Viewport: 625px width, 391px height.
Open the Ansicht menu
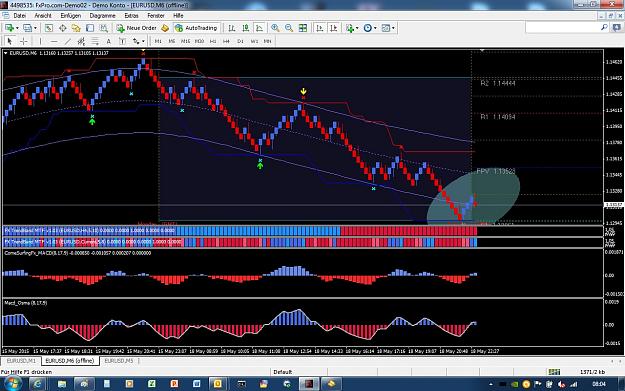[43, 16]
